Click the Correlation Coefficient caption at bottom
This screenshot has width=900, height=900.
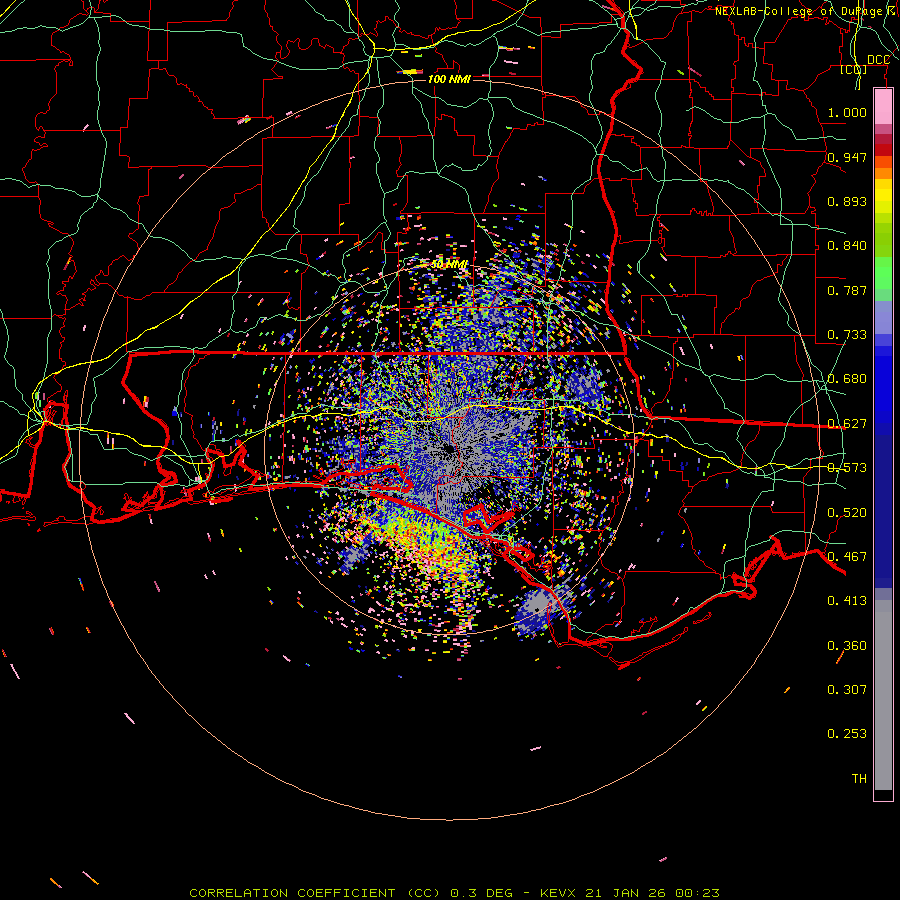click(454, 893)
